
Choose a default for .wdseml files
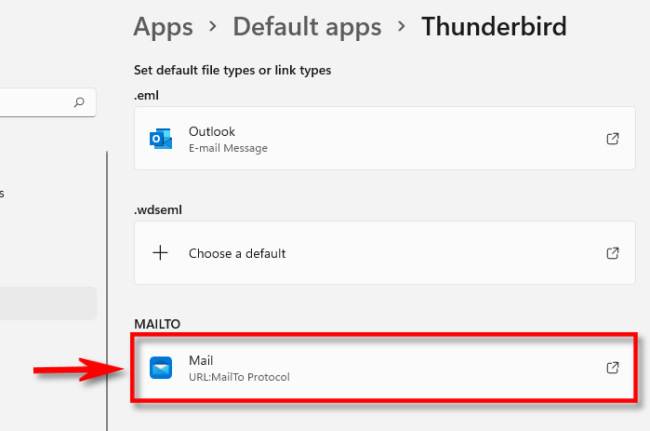pyautogui.click(x=384, y=253)
